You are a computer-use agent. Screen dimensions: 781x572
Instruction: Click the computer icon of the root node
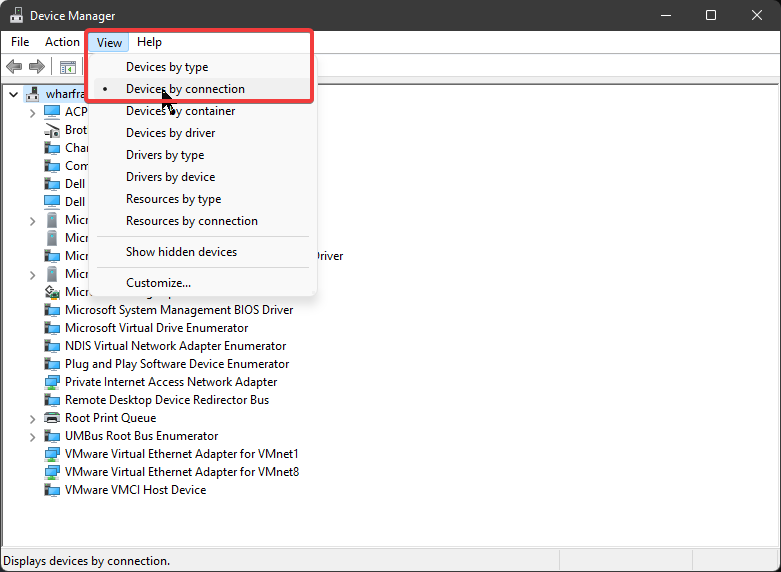33,94
